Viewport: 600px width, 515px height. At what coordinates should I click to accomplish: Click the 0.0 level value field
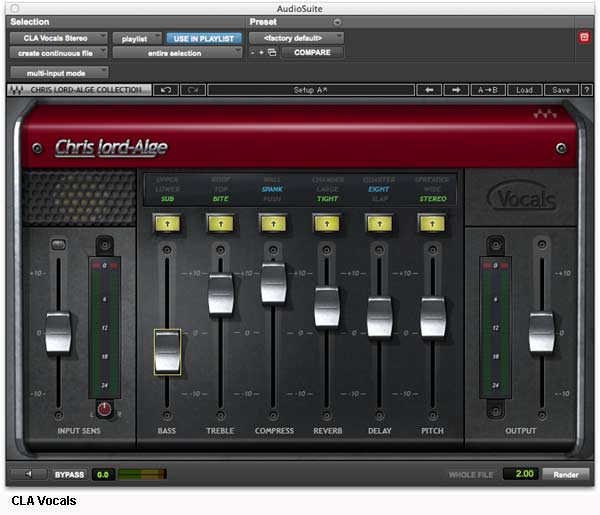pyautogui.click(x=103, y=474)
